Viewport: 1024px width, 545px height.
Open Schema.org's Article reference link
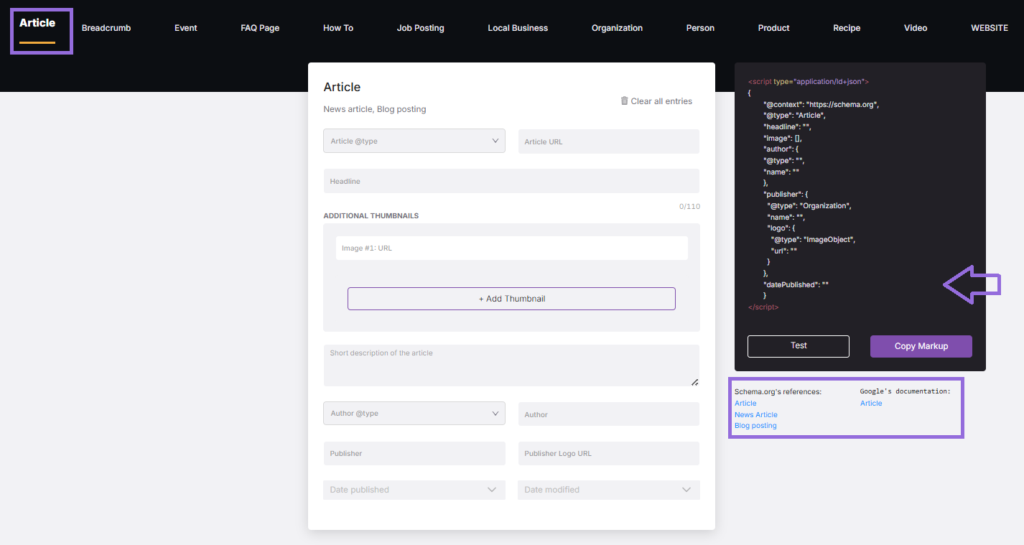point(745,403)
